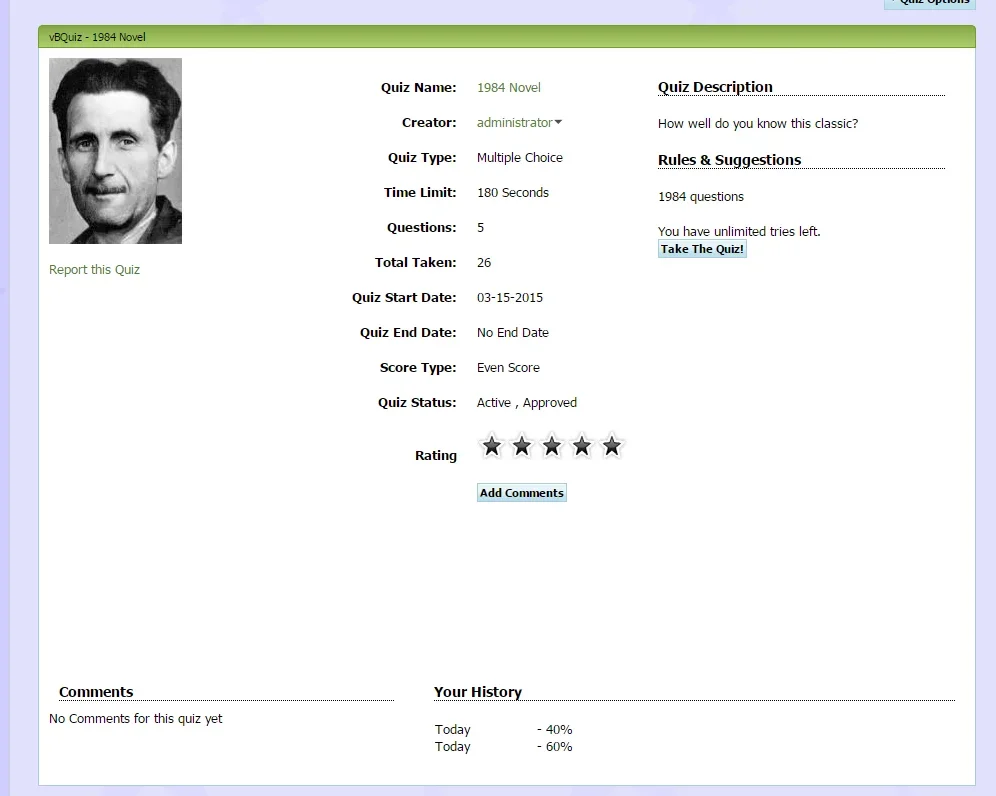Screen dimensions: 996x796
Task: Click the vBQuiz - 1984 Novel header title
Action: (97, 37)
